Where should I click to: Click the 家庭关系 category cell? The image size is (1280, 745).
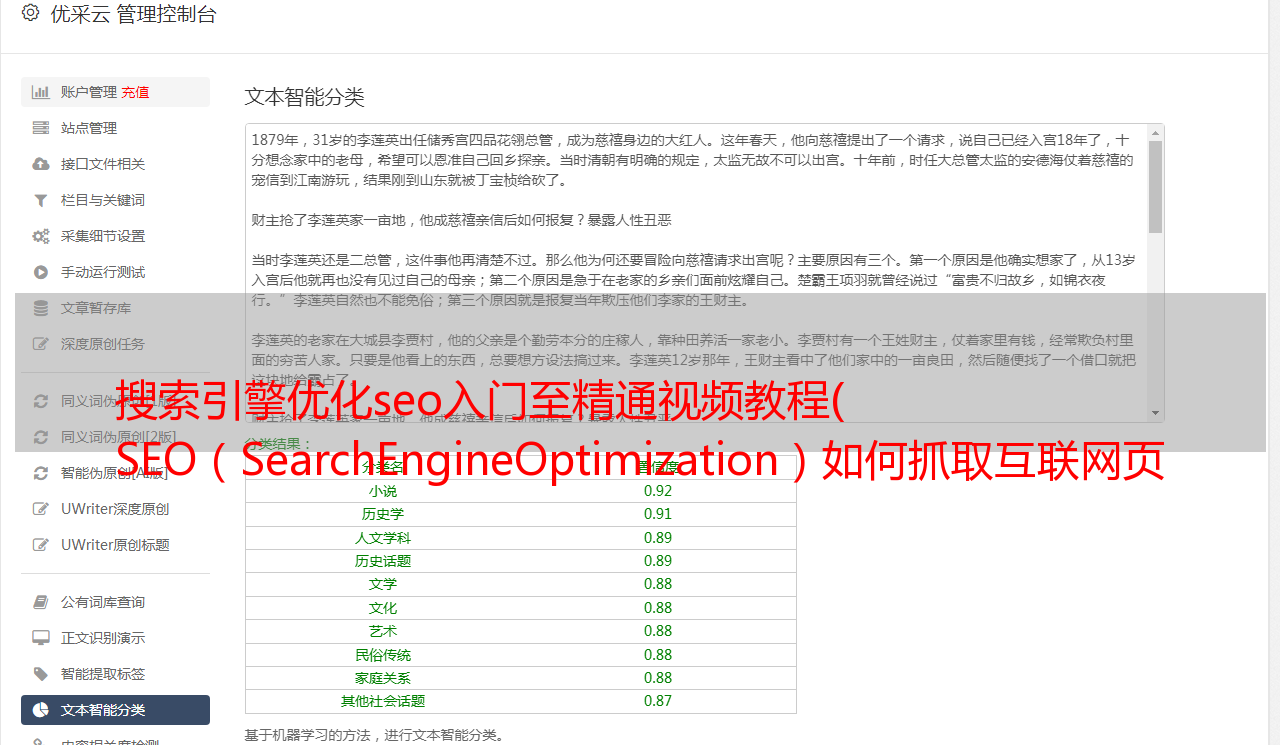(x=383, y=678)
